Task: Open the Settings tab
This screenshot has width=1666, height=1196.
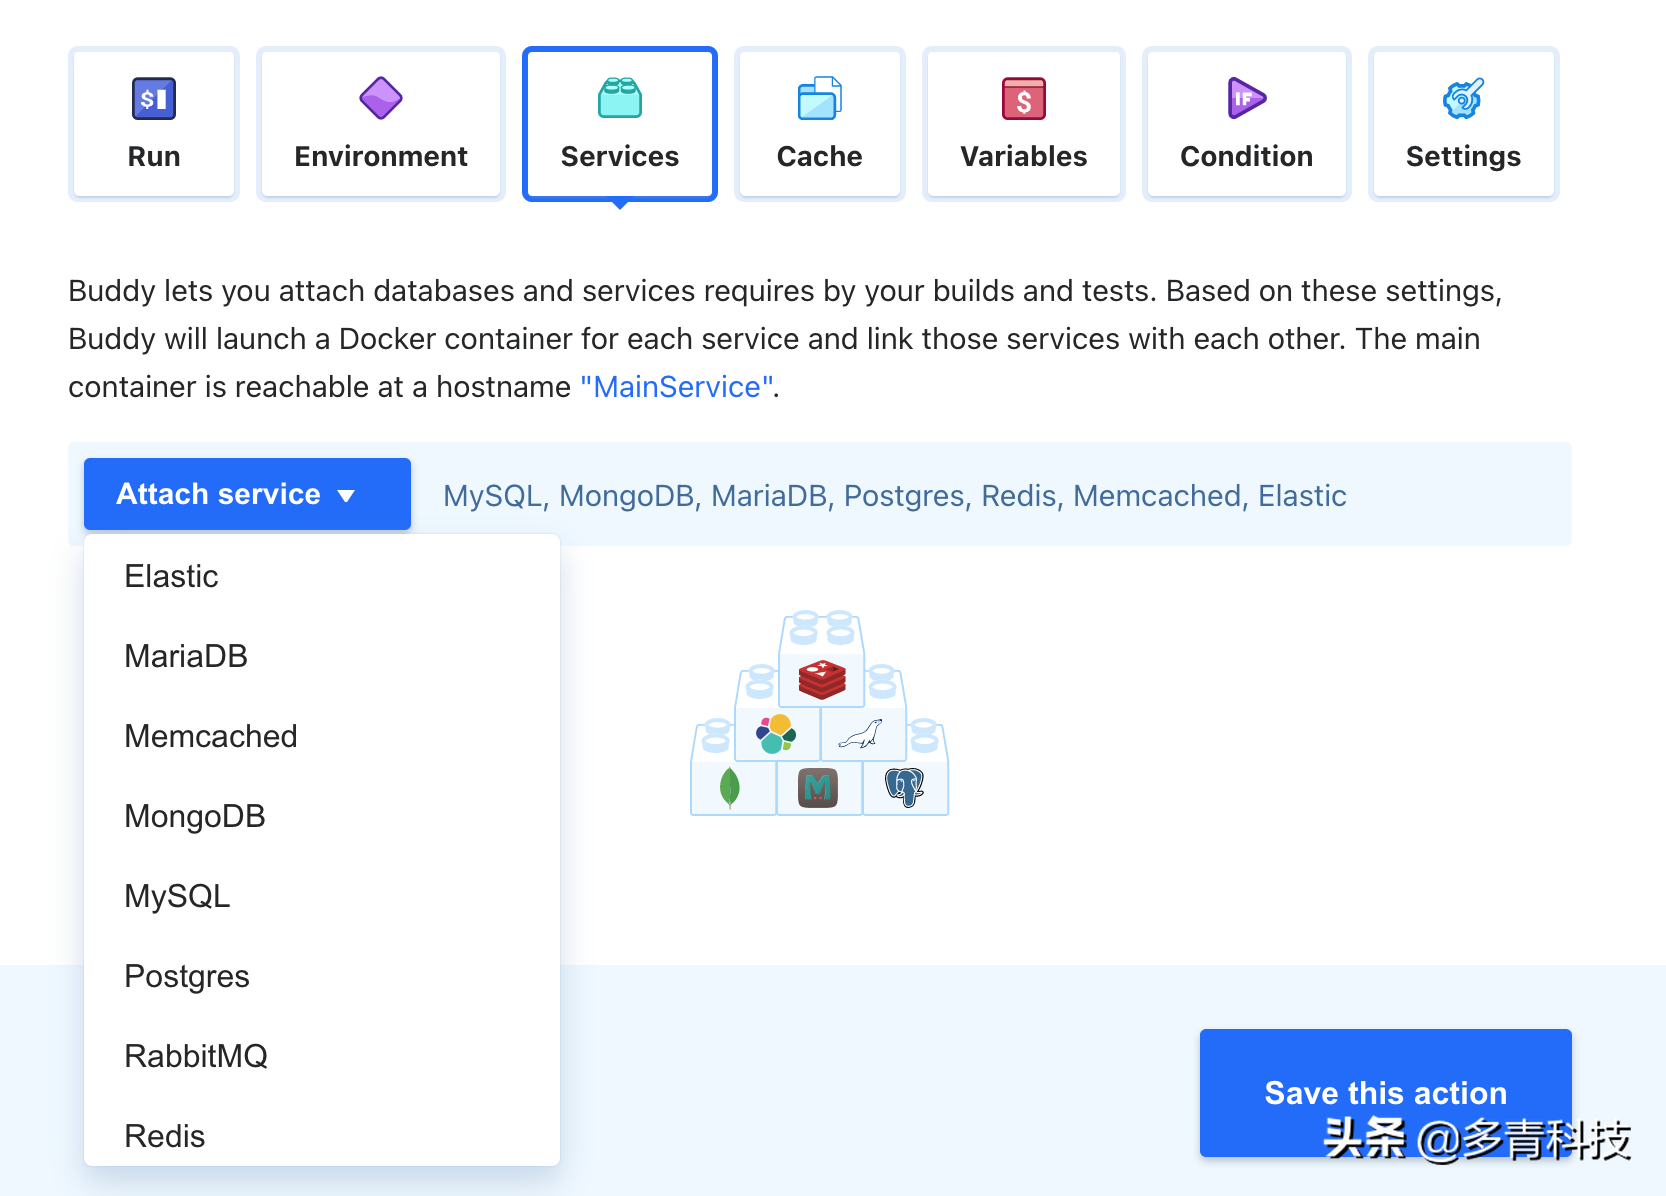Action: [1463, 124]
